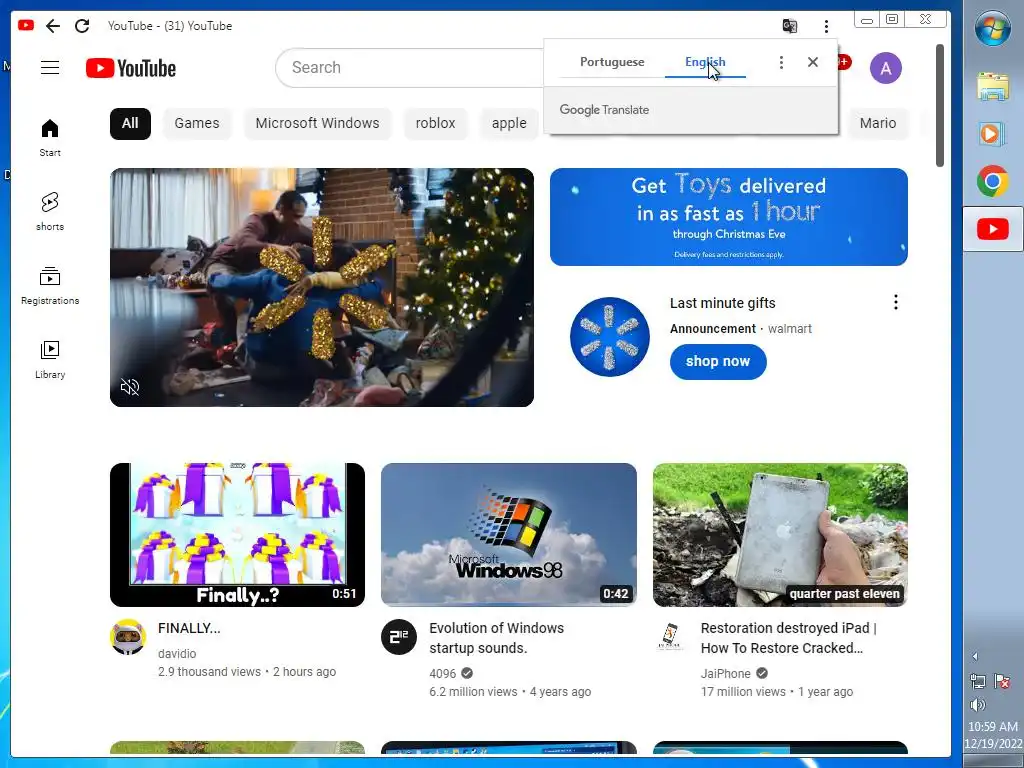Click the YouTube logo
This screenshot has width=1024, height=768.
click(x=131, y=68)
